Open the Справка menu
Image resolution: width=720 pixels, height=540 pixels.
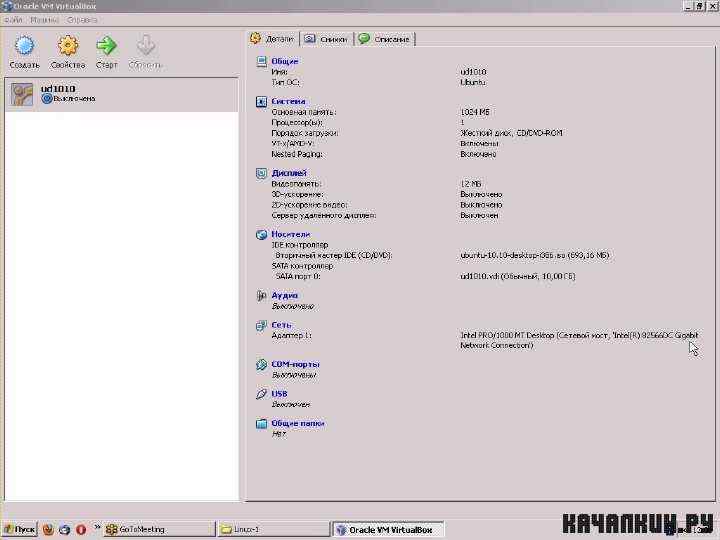(82, 20)
